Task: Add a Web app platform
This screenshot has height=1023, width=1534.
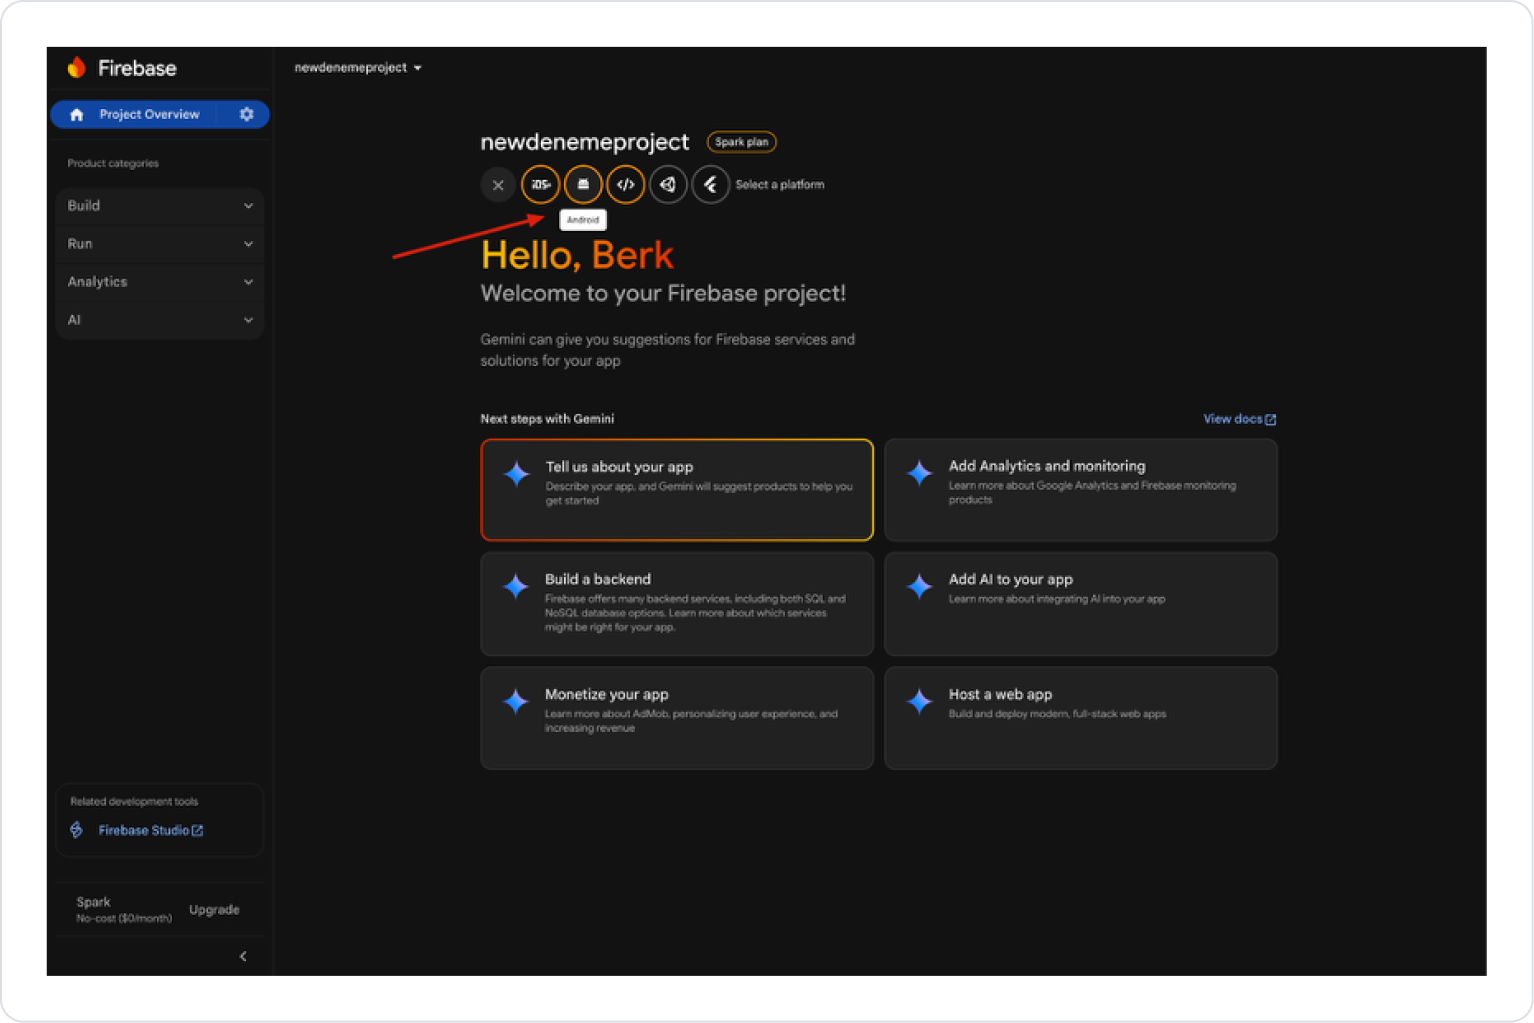Action: [625, 184]
